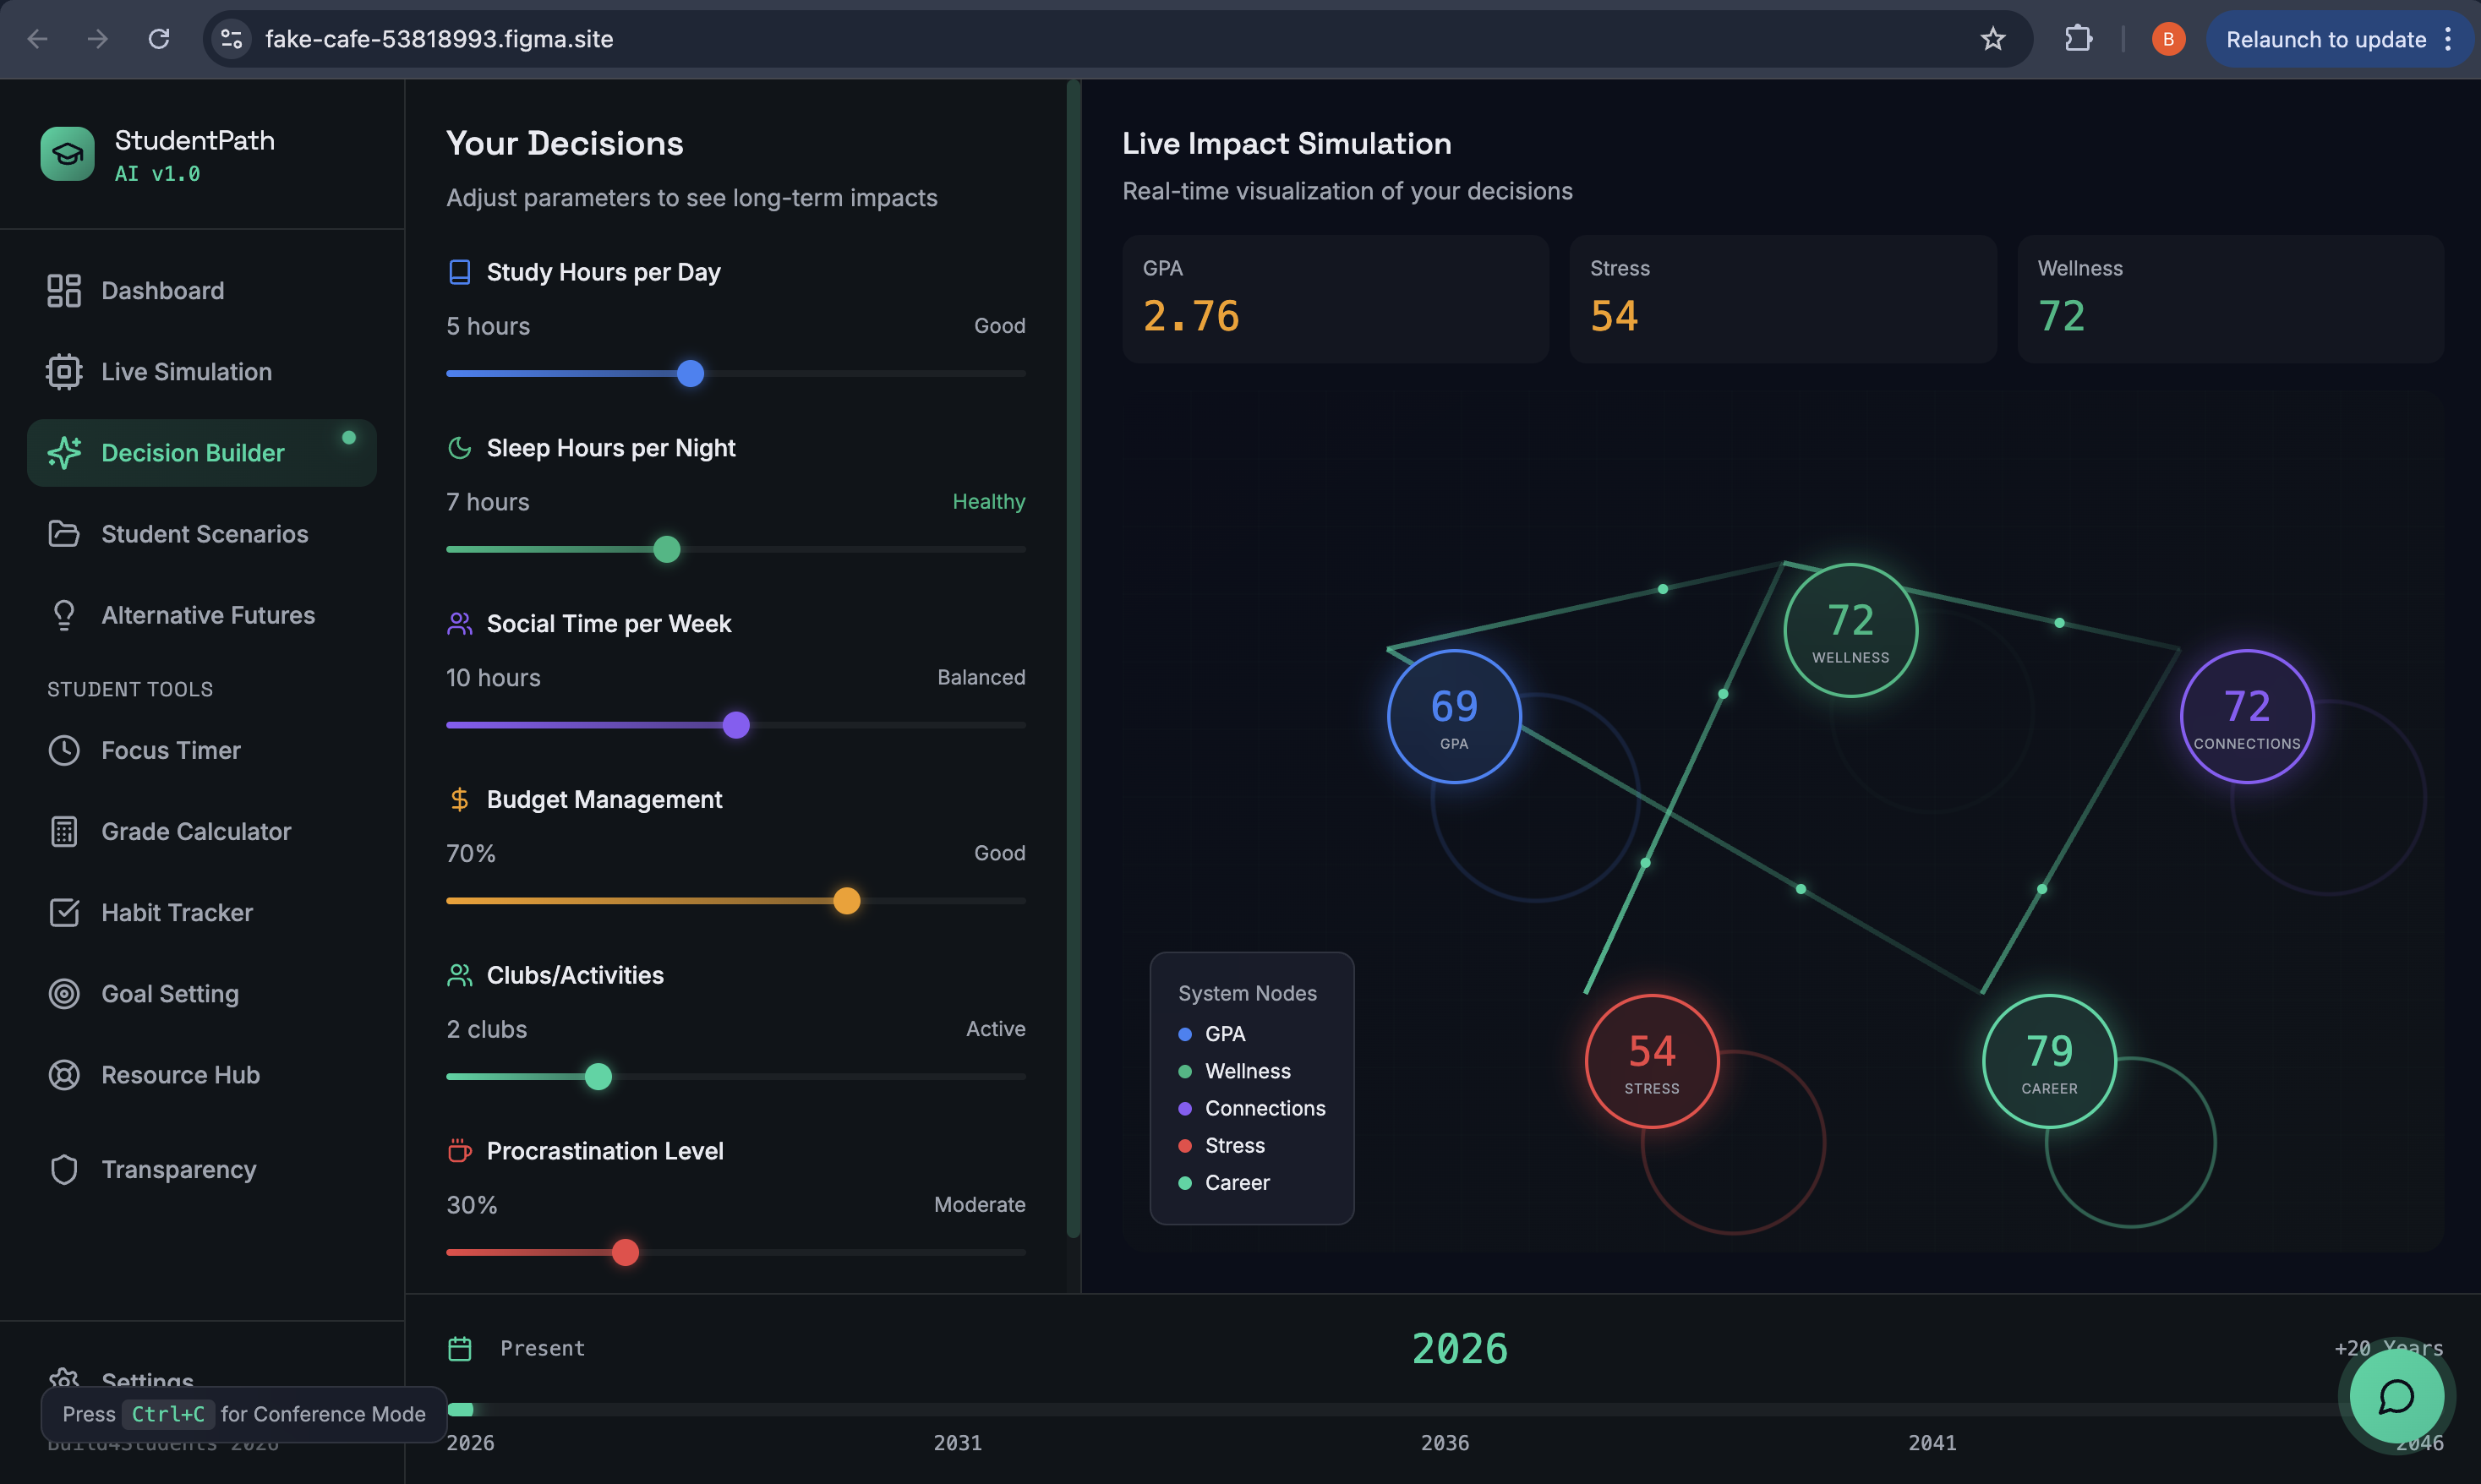2481x1484 pixels.
Task: Click the Goal Setting target icon
Action: (64, 994)
